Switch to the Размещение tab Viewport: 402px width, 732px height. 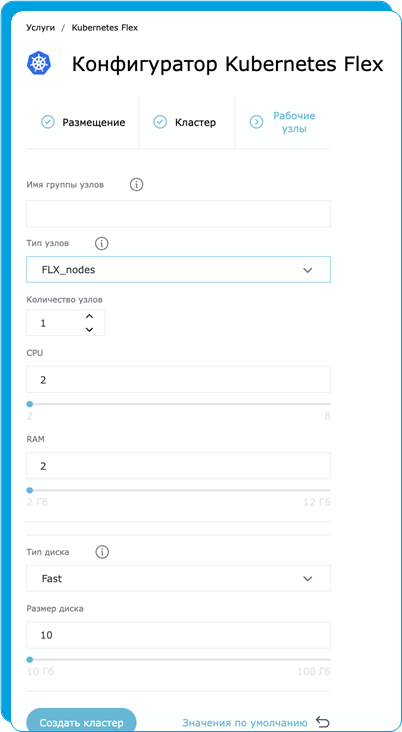tap(83, 122)
